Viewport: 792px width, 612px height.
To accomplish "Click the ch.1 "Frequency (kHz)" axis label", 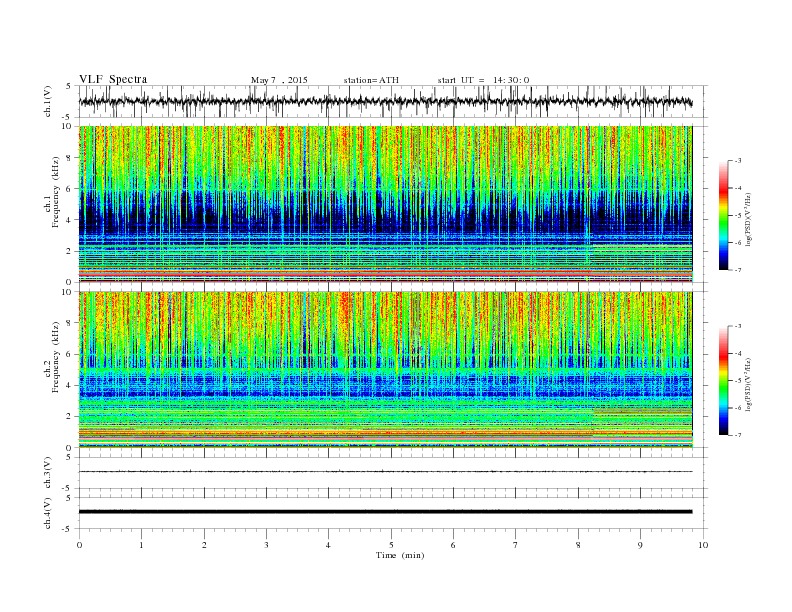I will point(56,192).
